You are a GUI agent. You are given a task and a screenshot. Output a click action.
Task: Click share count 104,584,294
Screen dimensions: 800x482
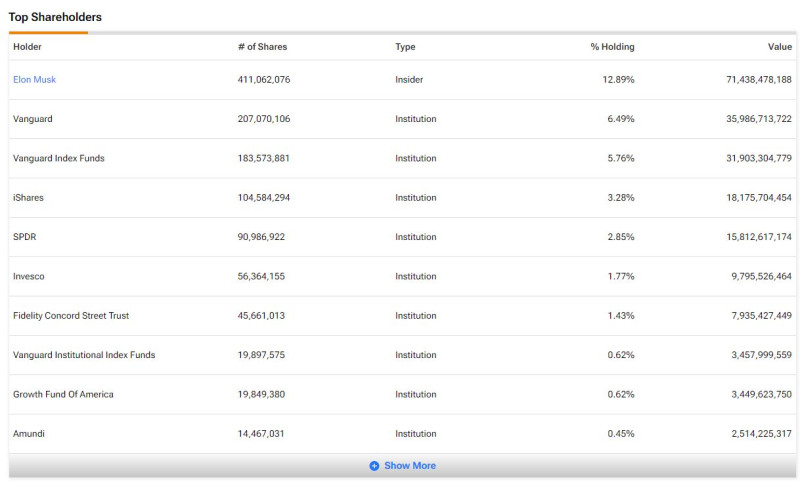[x=264, y=197]
